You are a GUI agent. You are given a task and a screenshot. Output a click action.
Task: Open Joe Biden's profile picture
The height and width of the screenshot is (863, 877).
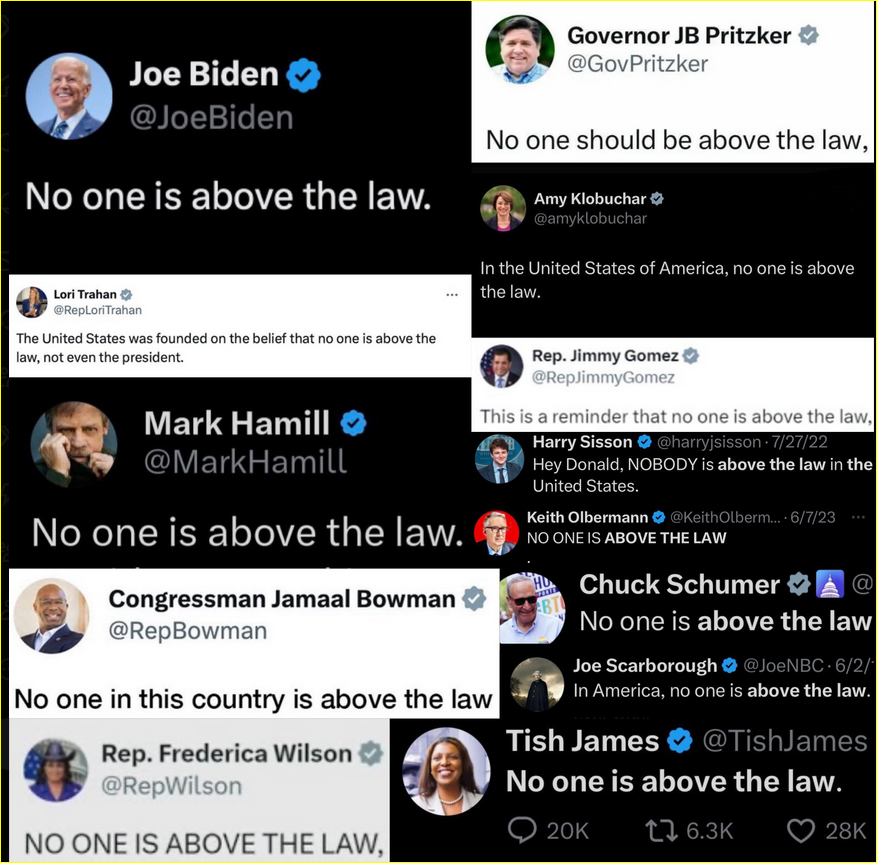(x=69, y=96)
